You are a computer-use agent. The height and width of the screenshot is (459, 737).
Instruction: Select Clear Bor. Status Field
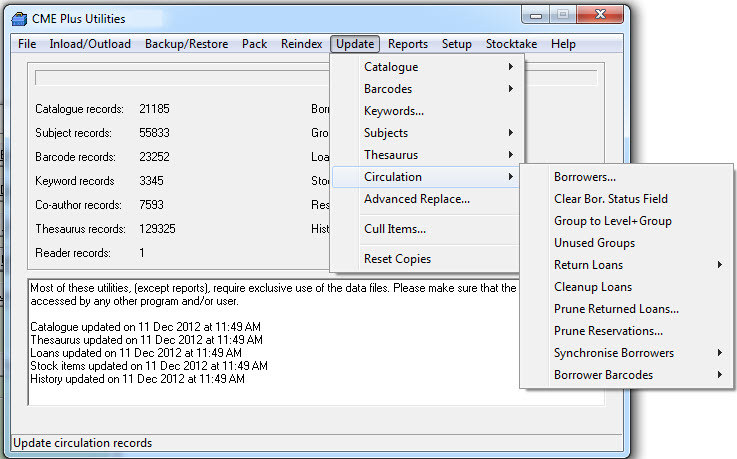(x=627, y=199)
